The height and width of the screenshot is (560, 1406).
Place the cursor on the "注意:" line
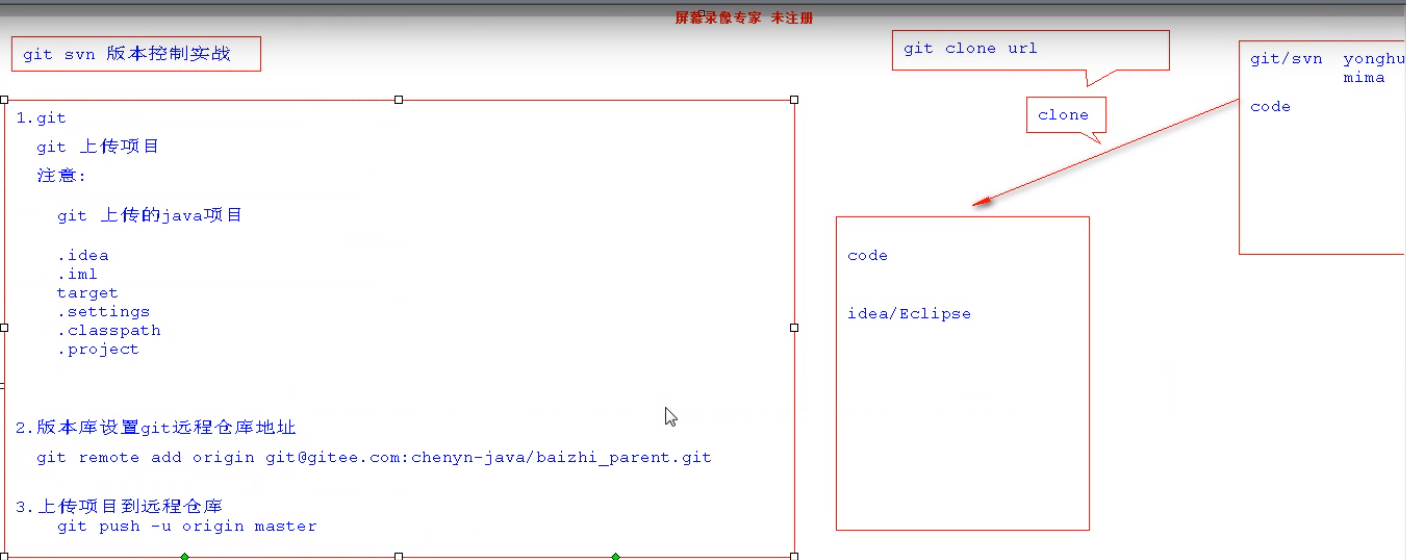coord(62,176)
